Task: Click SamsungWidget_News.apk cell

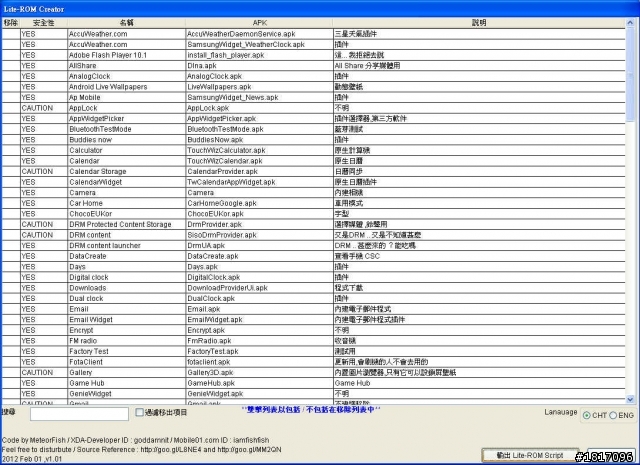Action: [259, 98]
